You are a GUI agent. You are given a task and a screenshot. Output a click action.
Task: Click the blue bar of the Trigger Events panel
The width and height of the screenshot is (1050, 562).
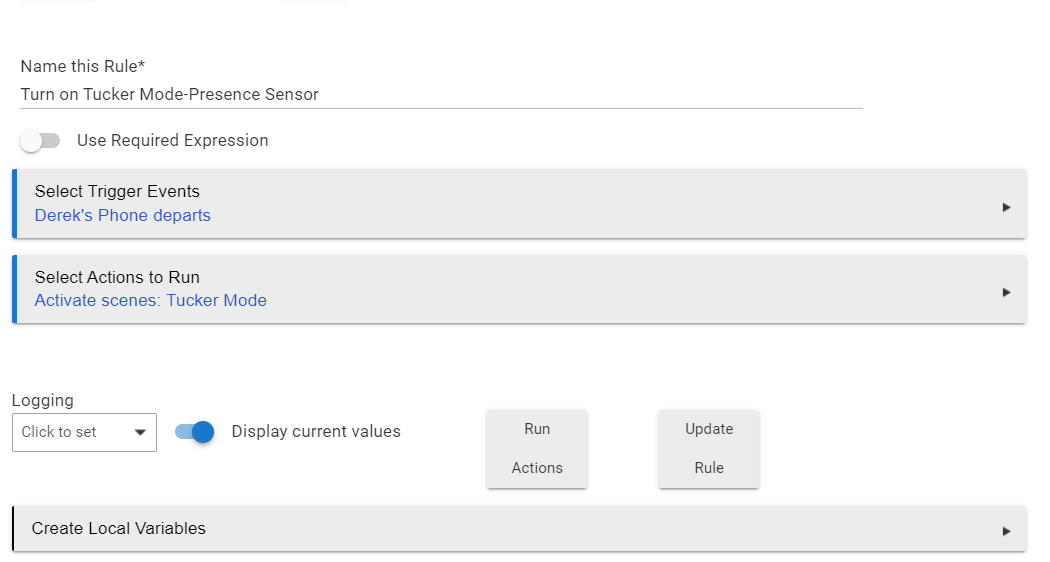click(14, 204)
